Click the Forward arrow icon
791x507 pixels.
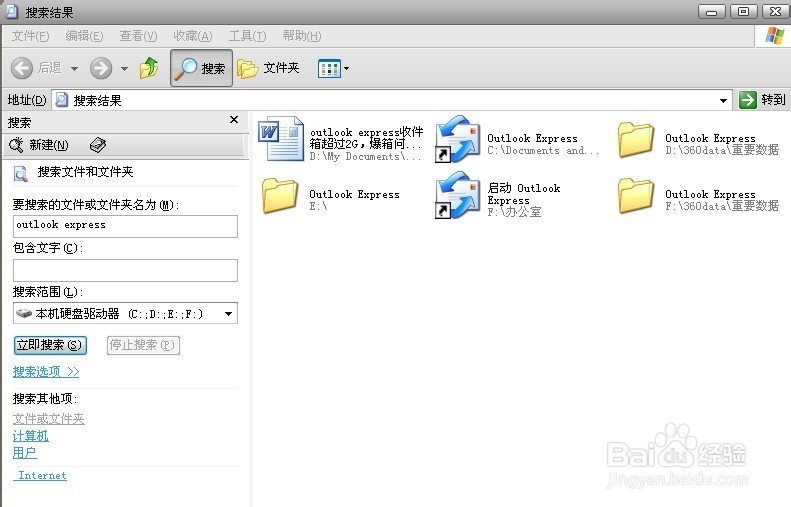point(101,68)
